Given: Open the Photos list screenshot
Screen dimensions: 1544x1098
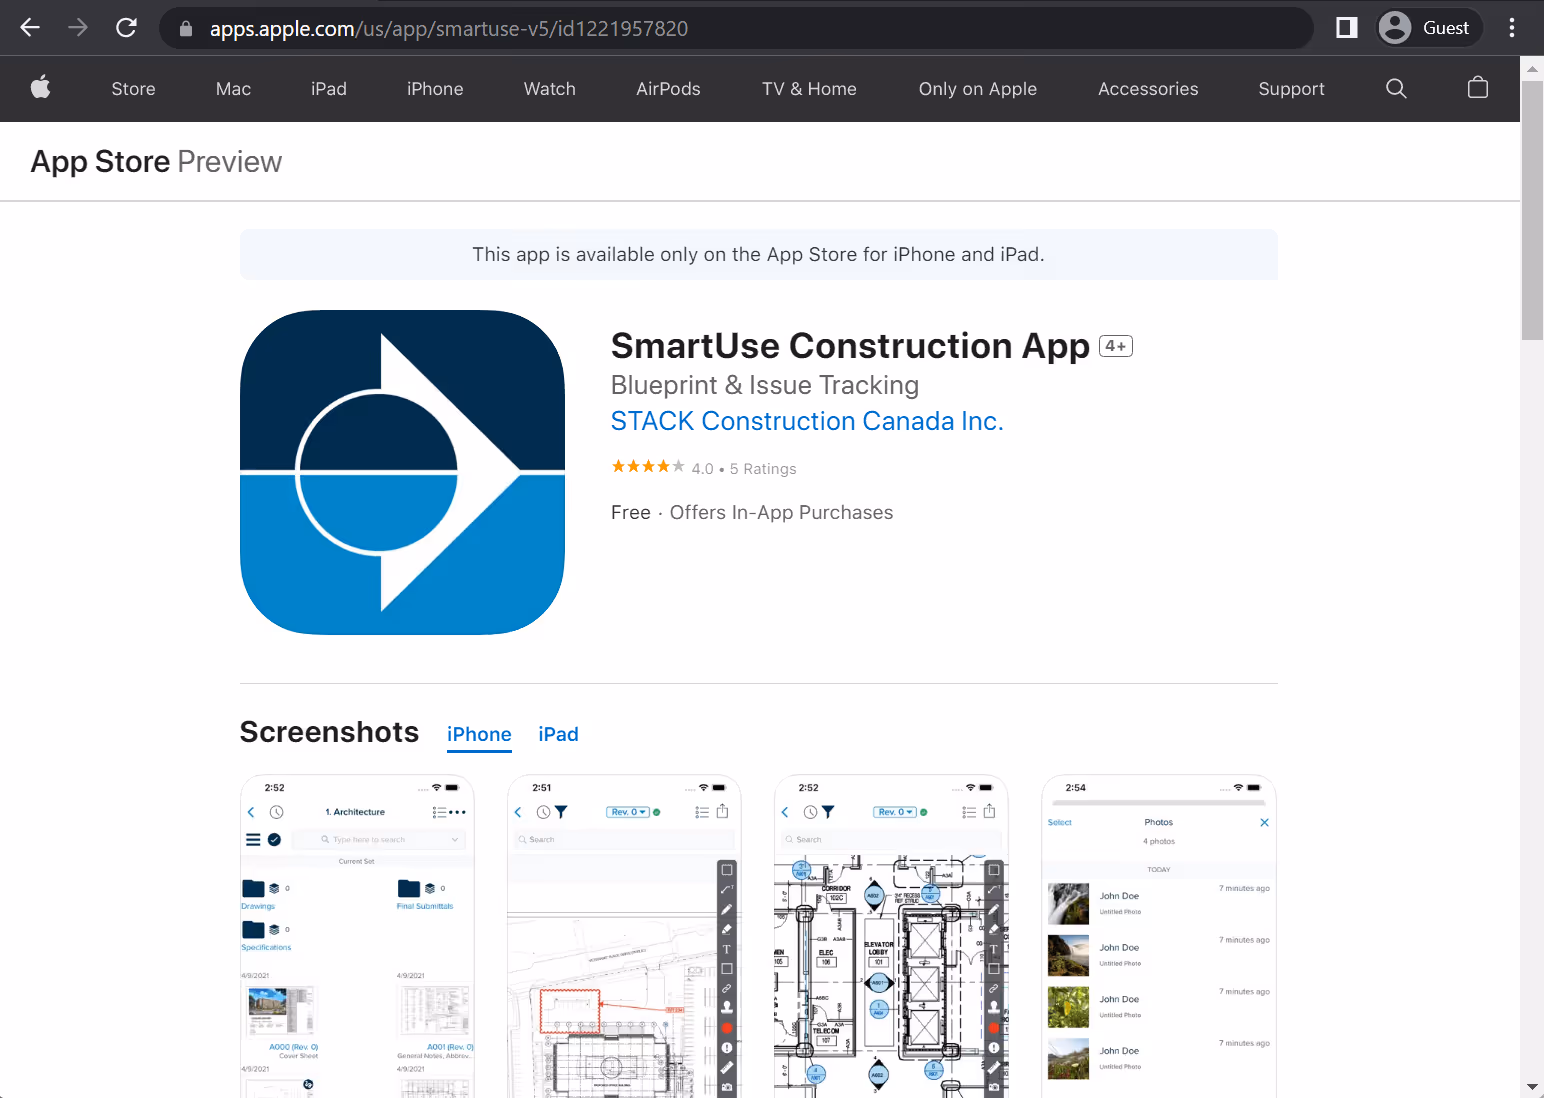Looking at the screenshot, I should click(x=1159, y=936).
